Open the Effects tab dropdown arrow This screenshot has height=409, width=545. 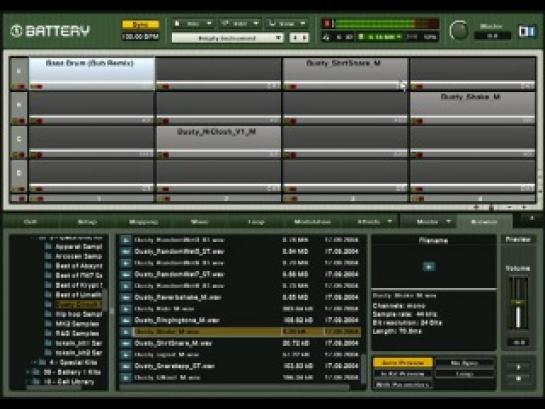(x=390, y=221)
